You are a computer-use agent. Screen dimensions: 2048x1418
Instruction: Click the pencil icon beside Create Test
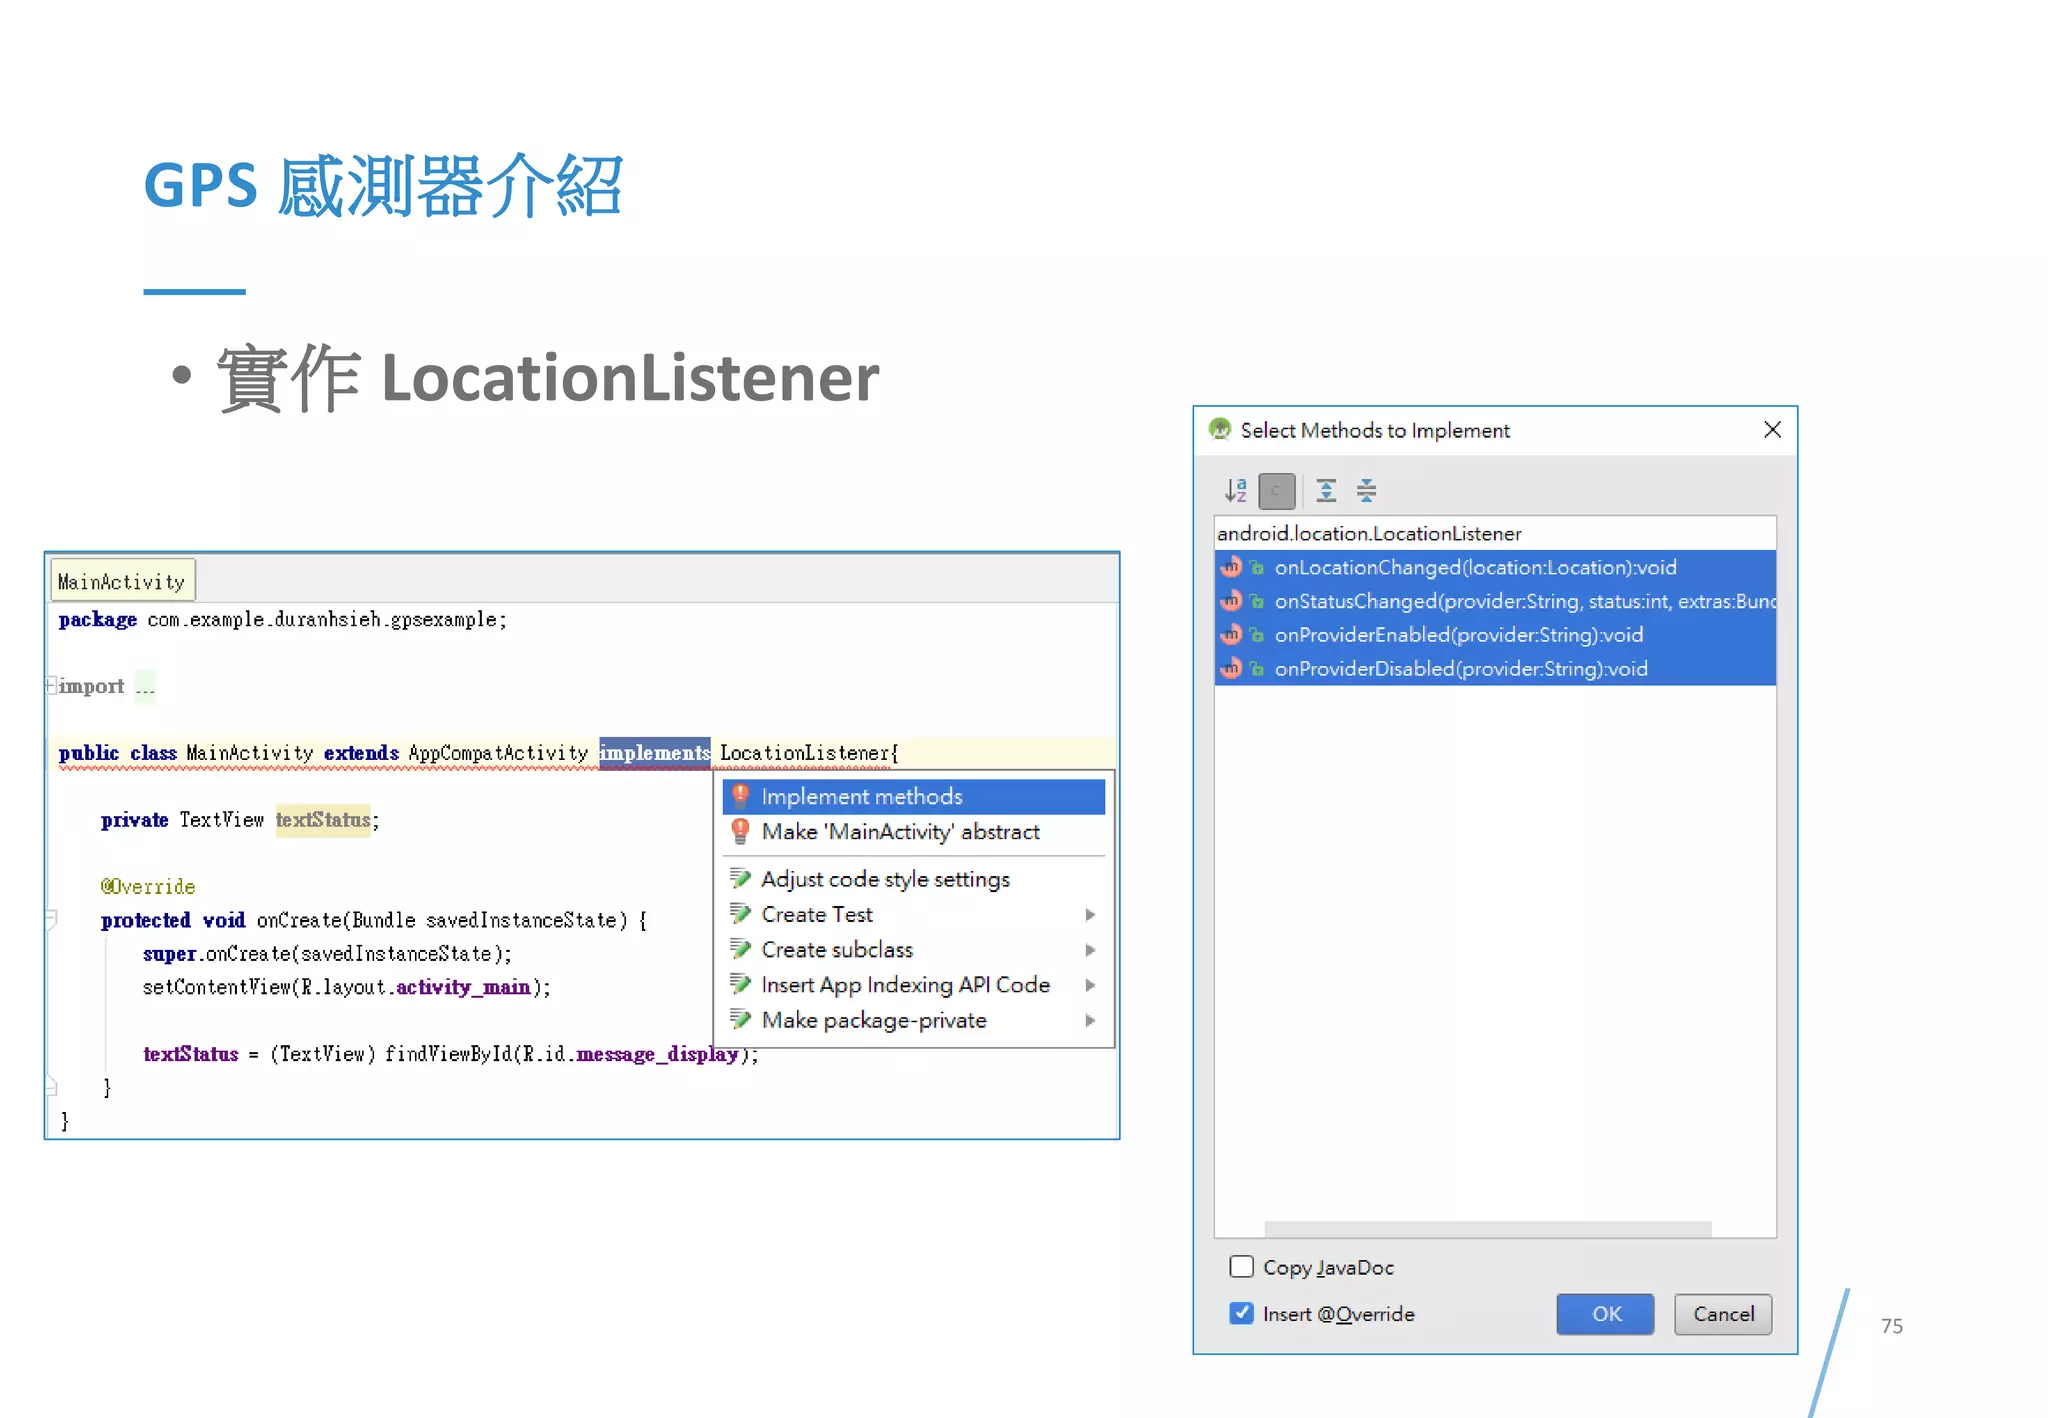tap(740, 914)
